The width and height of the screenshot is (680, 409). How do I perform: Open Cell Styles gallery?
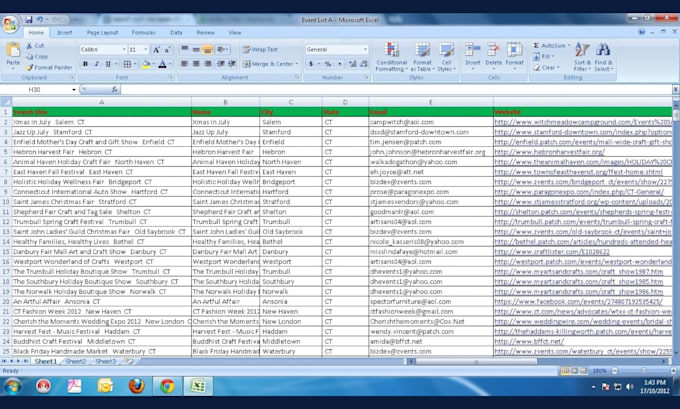tap(446, 57)
